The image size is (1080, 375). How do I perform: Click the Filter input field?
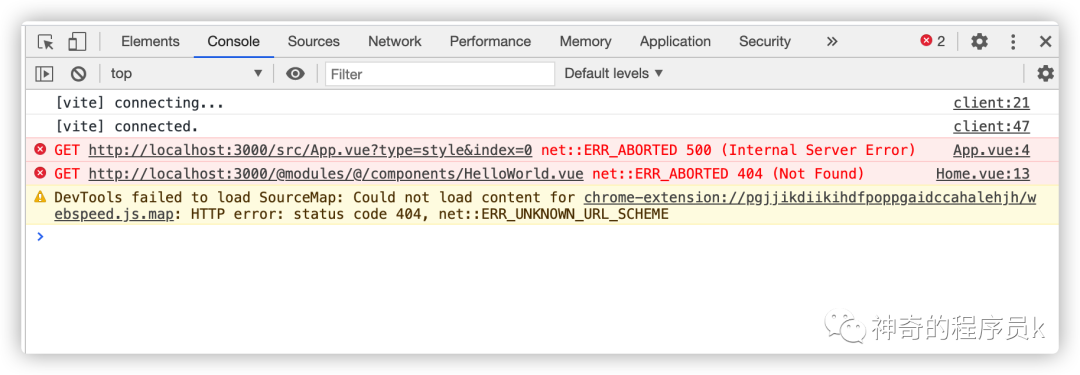pos(439,74)
